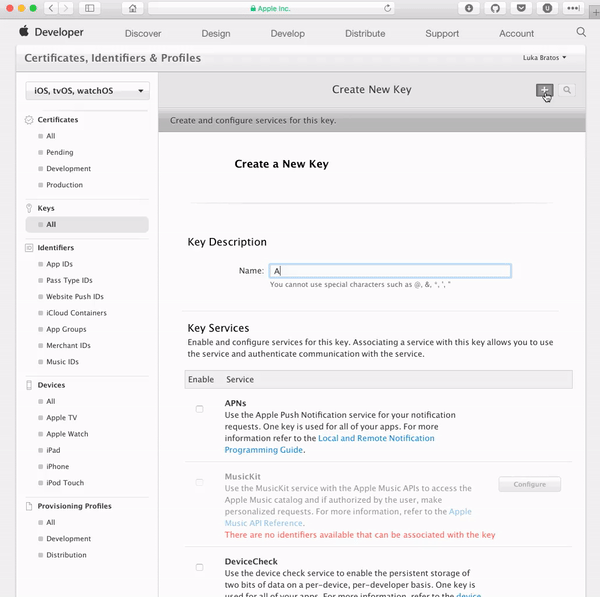Click the Developer title text
Screen dimensions: 600x597
(59, 32)
